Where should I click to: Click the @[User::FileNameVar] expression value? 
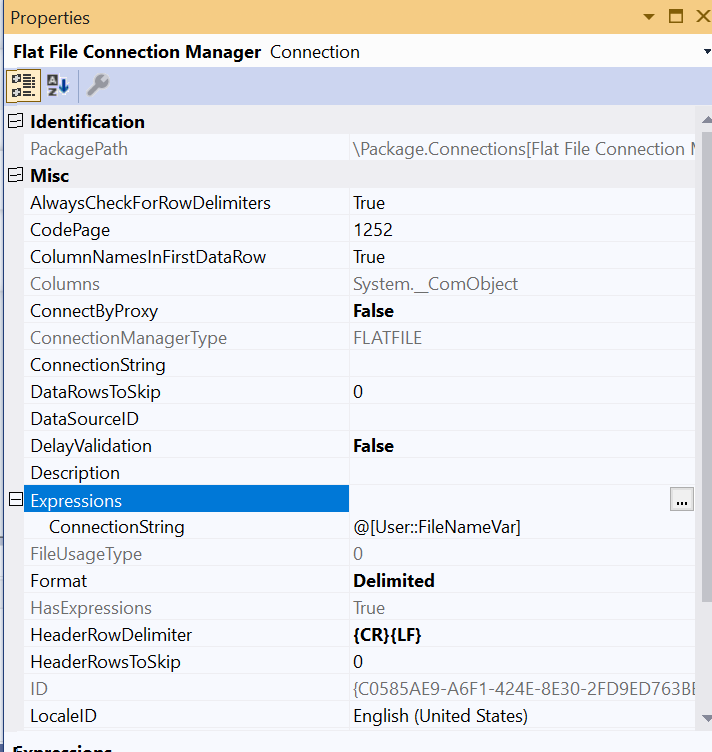(x=436, y=527)
